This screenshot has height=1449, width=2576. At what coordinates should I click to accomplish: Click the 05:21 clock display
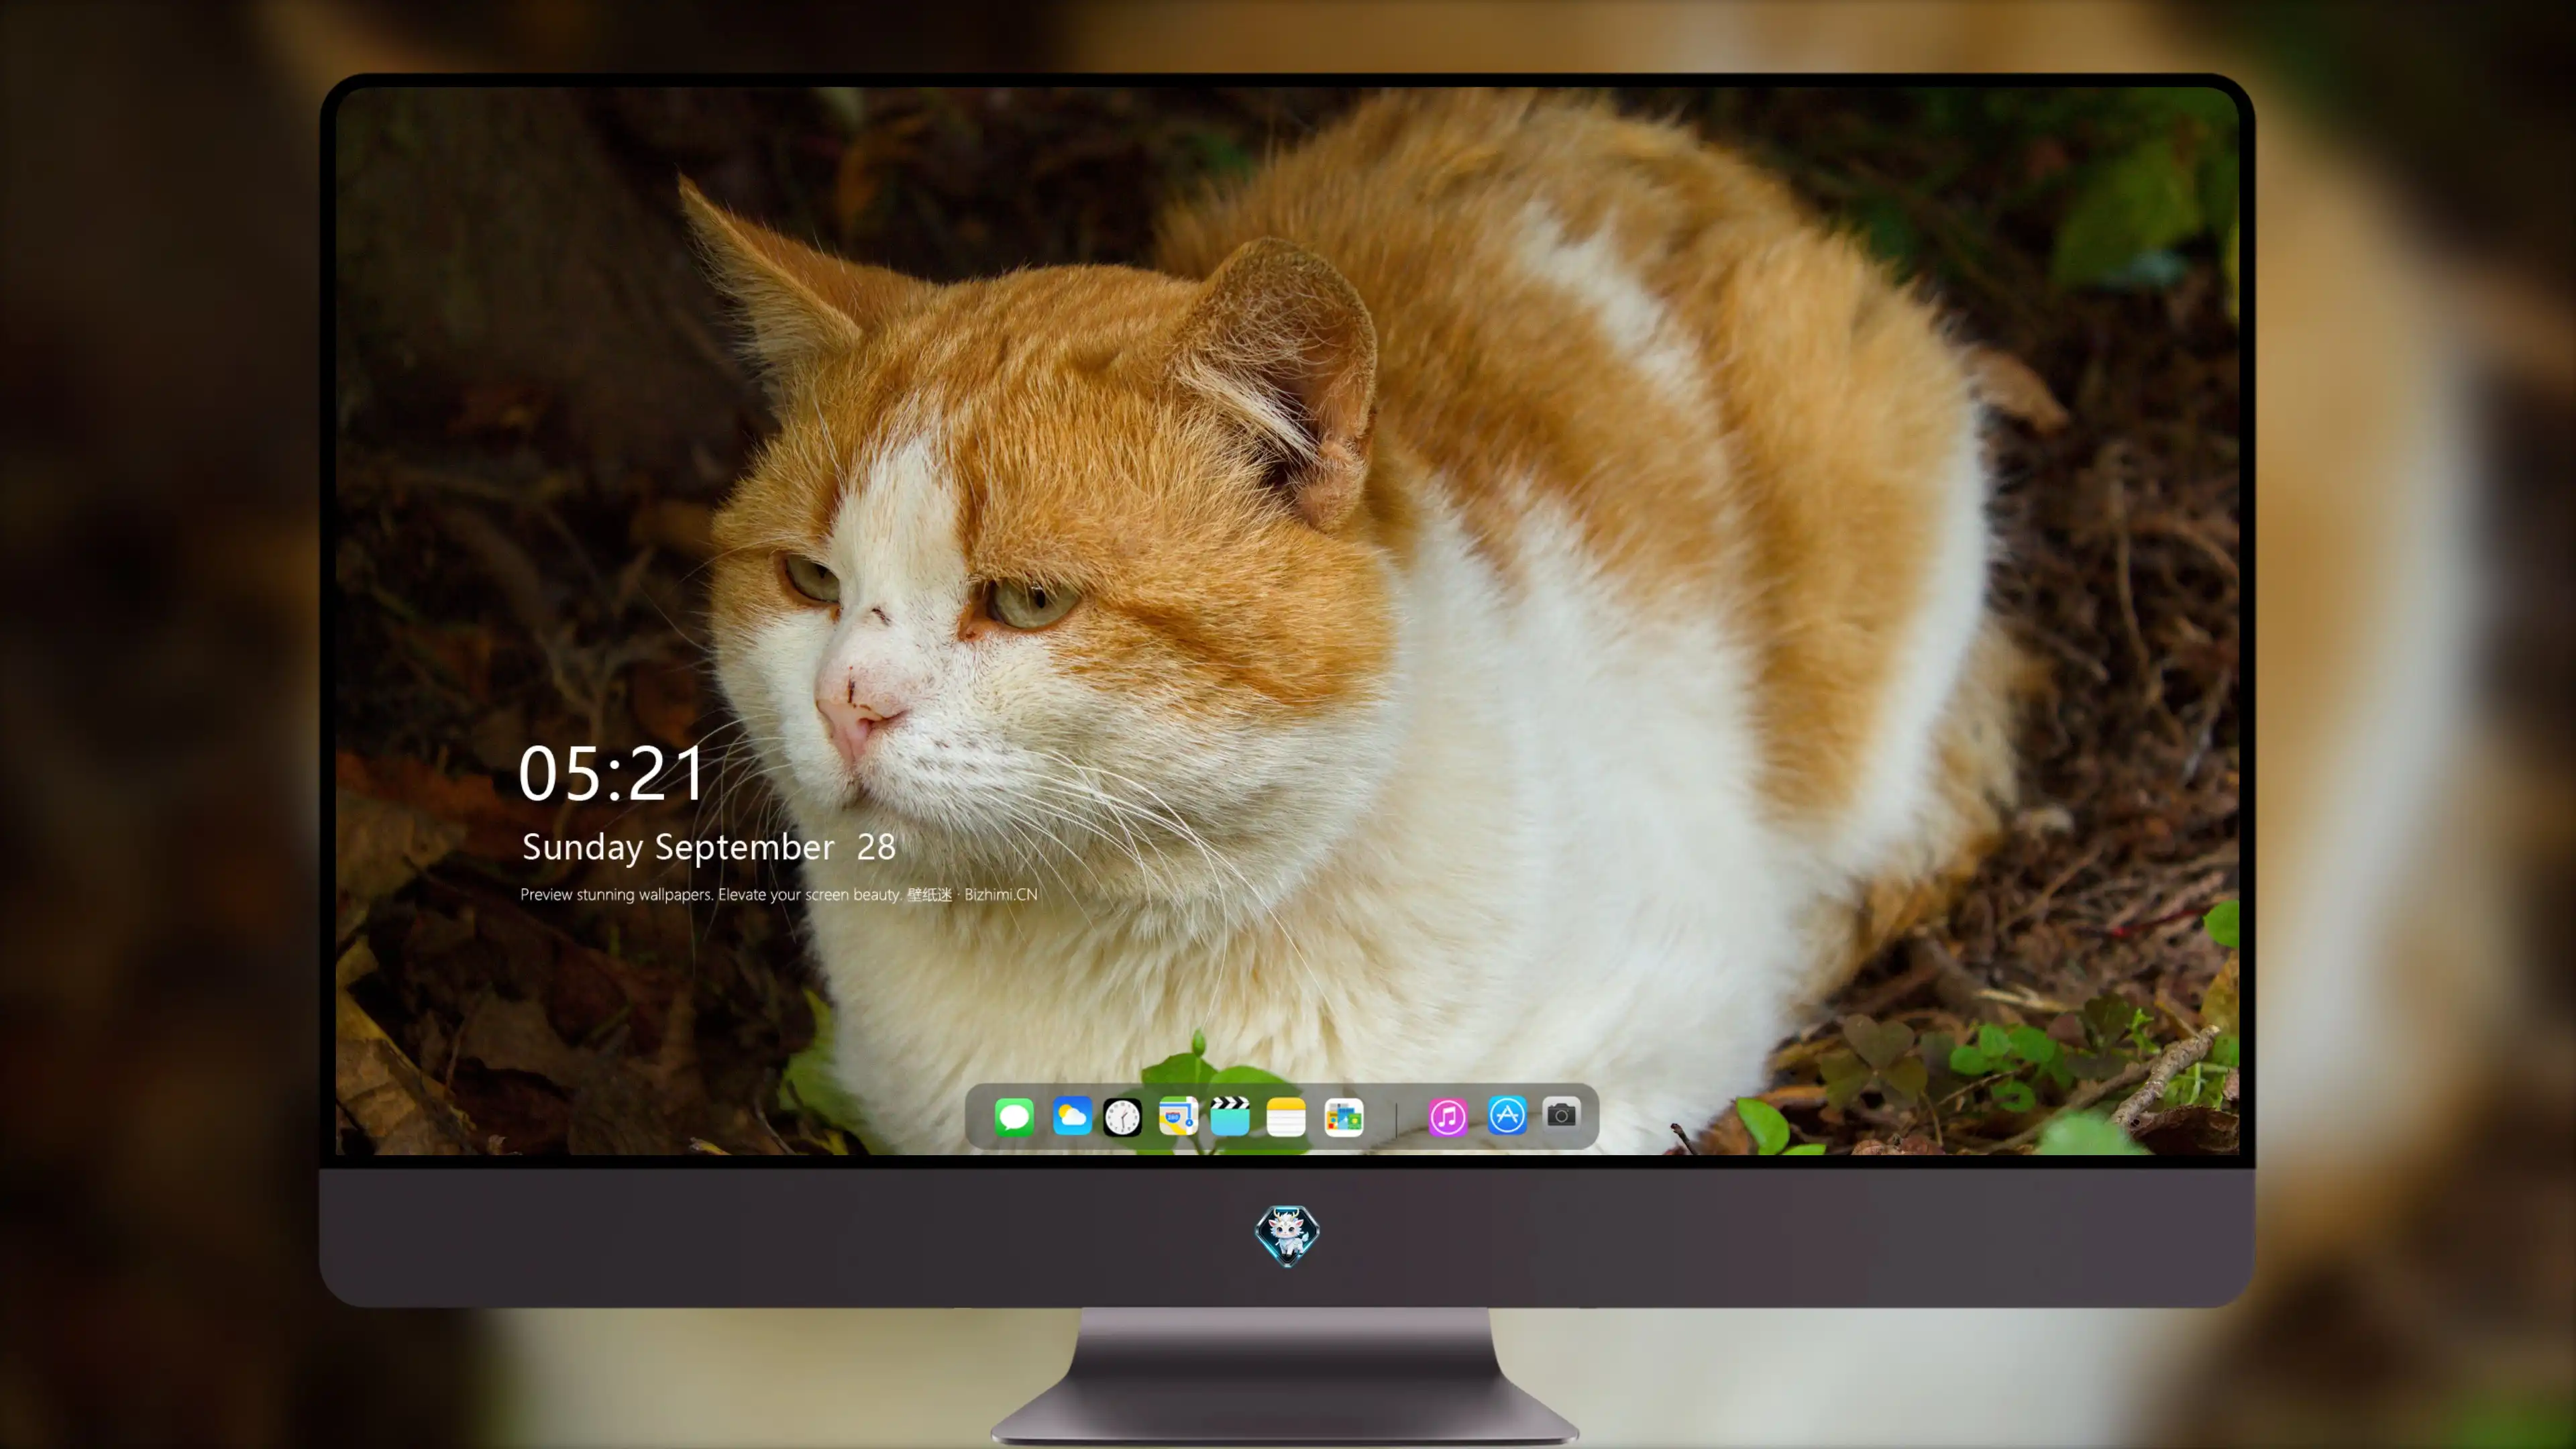coord(612,774)
